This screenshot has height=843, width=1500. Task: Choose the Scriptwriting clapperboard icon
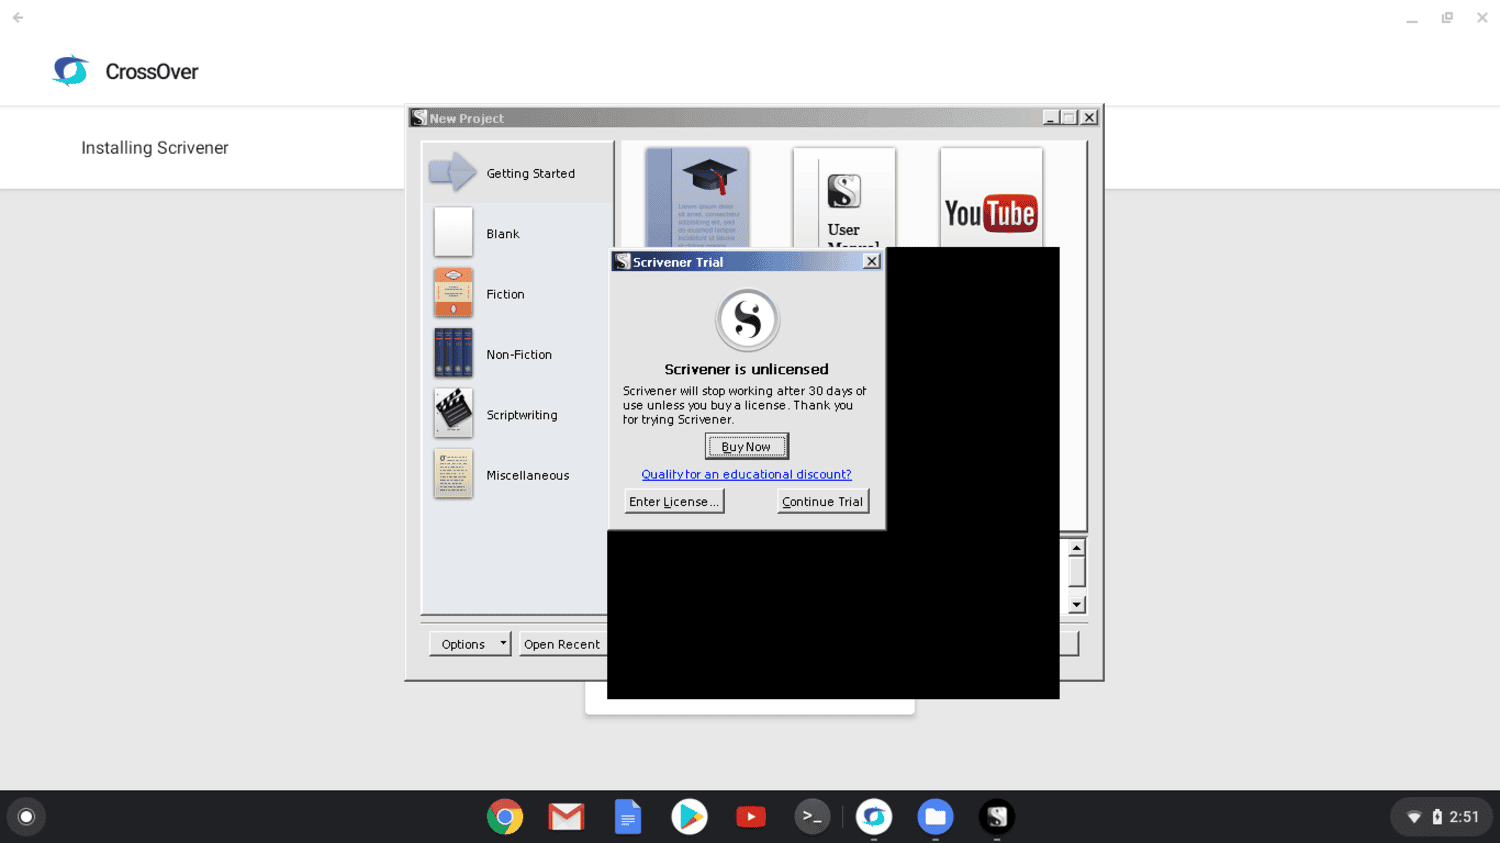[453, 412]
